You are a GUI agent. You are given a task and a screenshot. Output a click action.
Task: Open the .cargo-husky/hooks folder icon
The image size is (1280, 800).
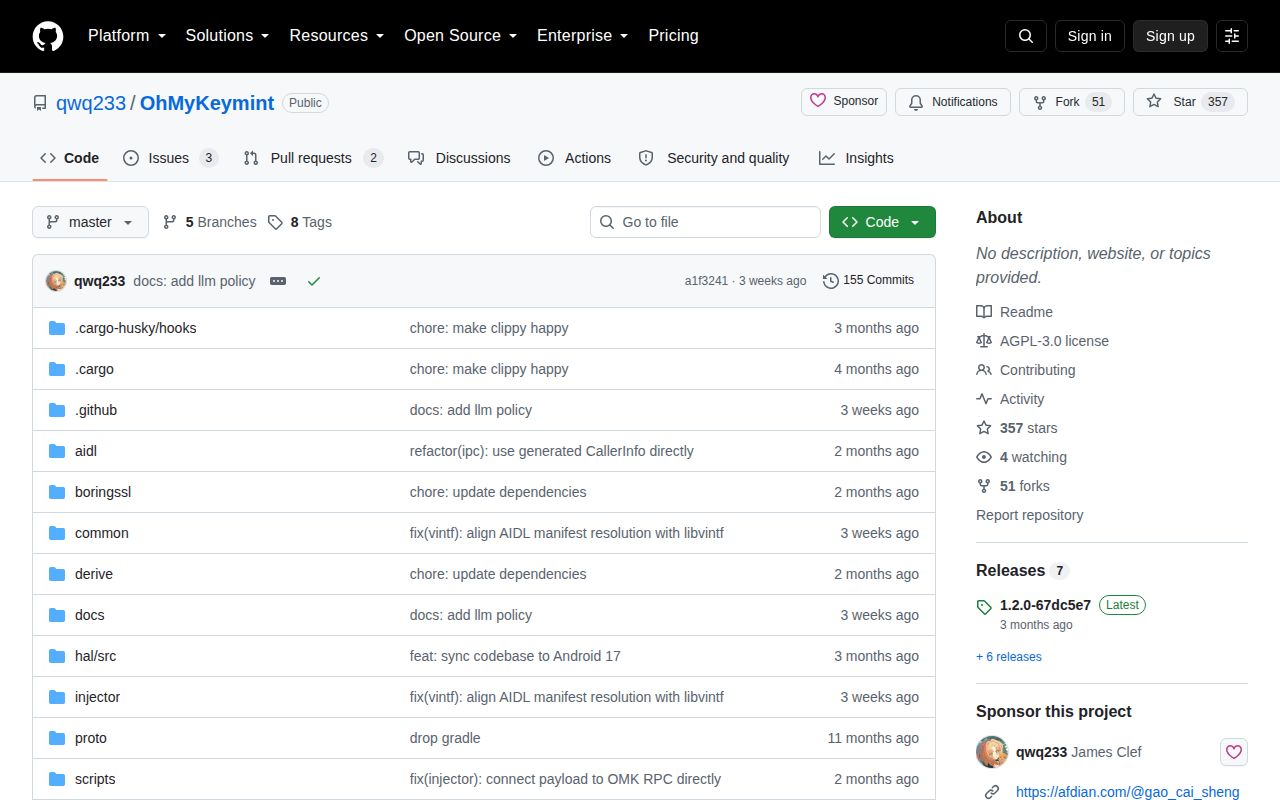(x=57, y=328)
